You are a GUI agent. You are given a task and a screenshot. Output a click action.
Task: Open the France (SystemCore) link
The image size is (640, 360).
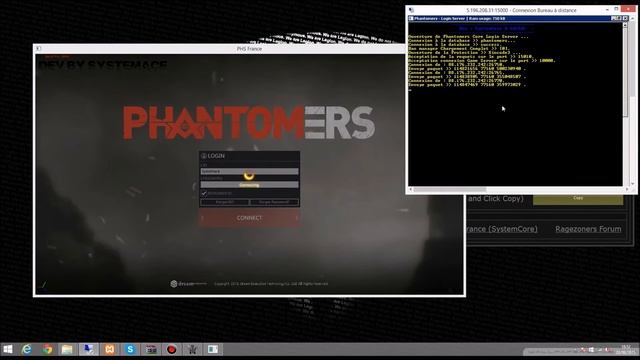[502, 229]
